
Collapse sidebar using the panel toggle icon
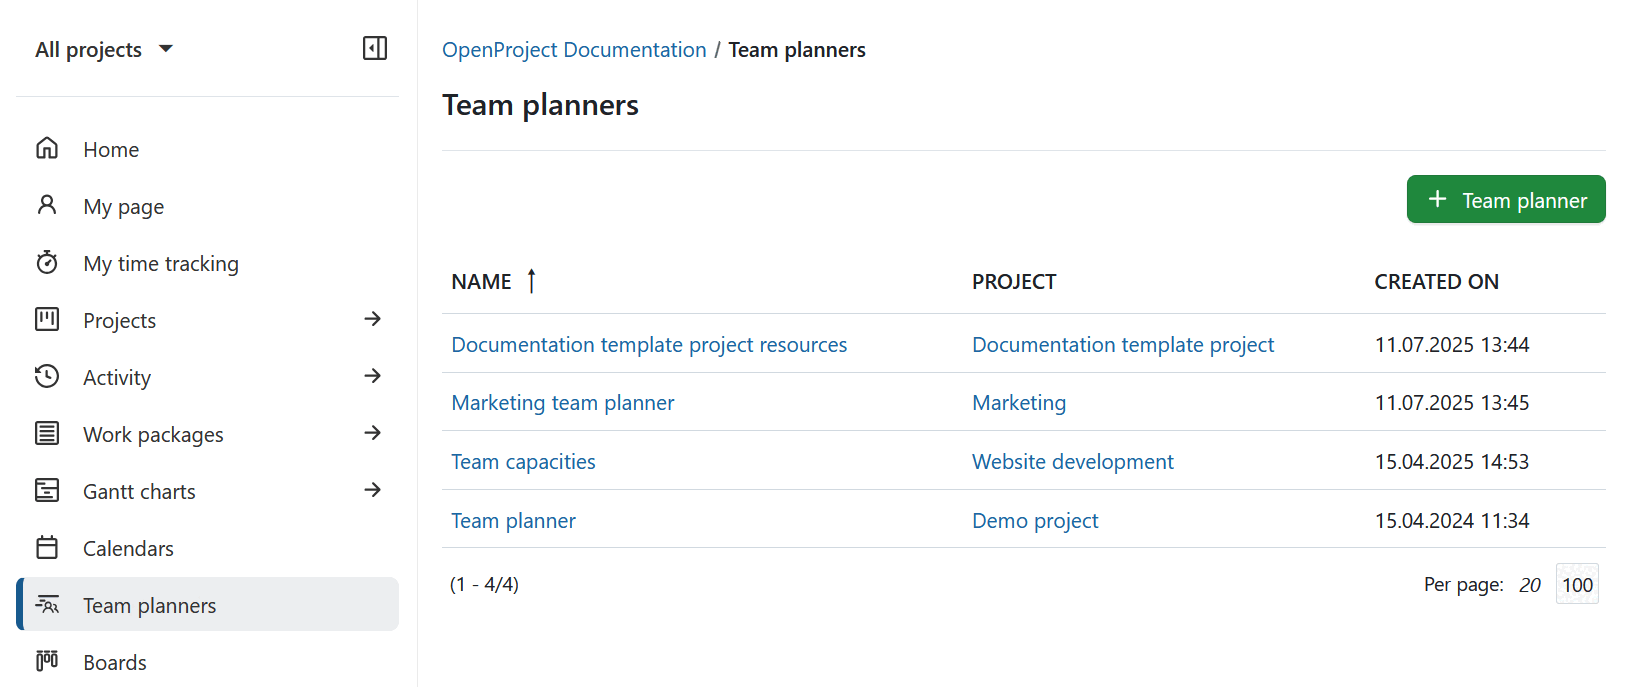[x=375, y=48]
